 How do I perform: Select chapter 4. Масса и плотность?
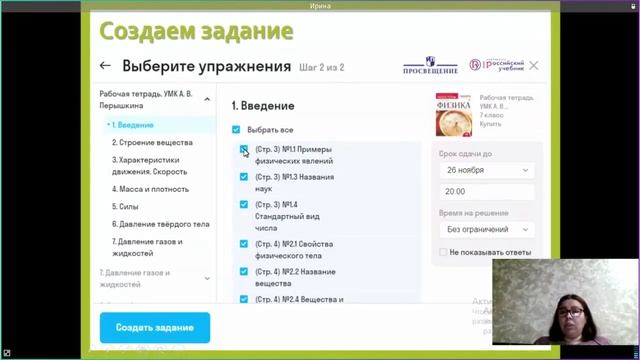tap(150, 189)
